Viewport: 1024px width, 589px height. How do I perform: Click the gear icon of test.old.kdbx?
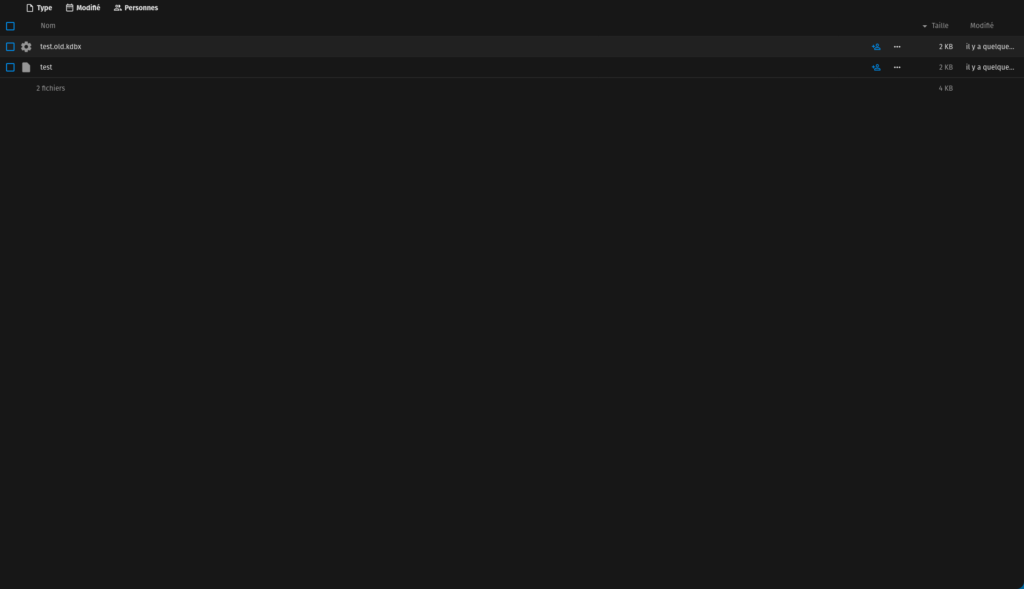tap(26, 47)
